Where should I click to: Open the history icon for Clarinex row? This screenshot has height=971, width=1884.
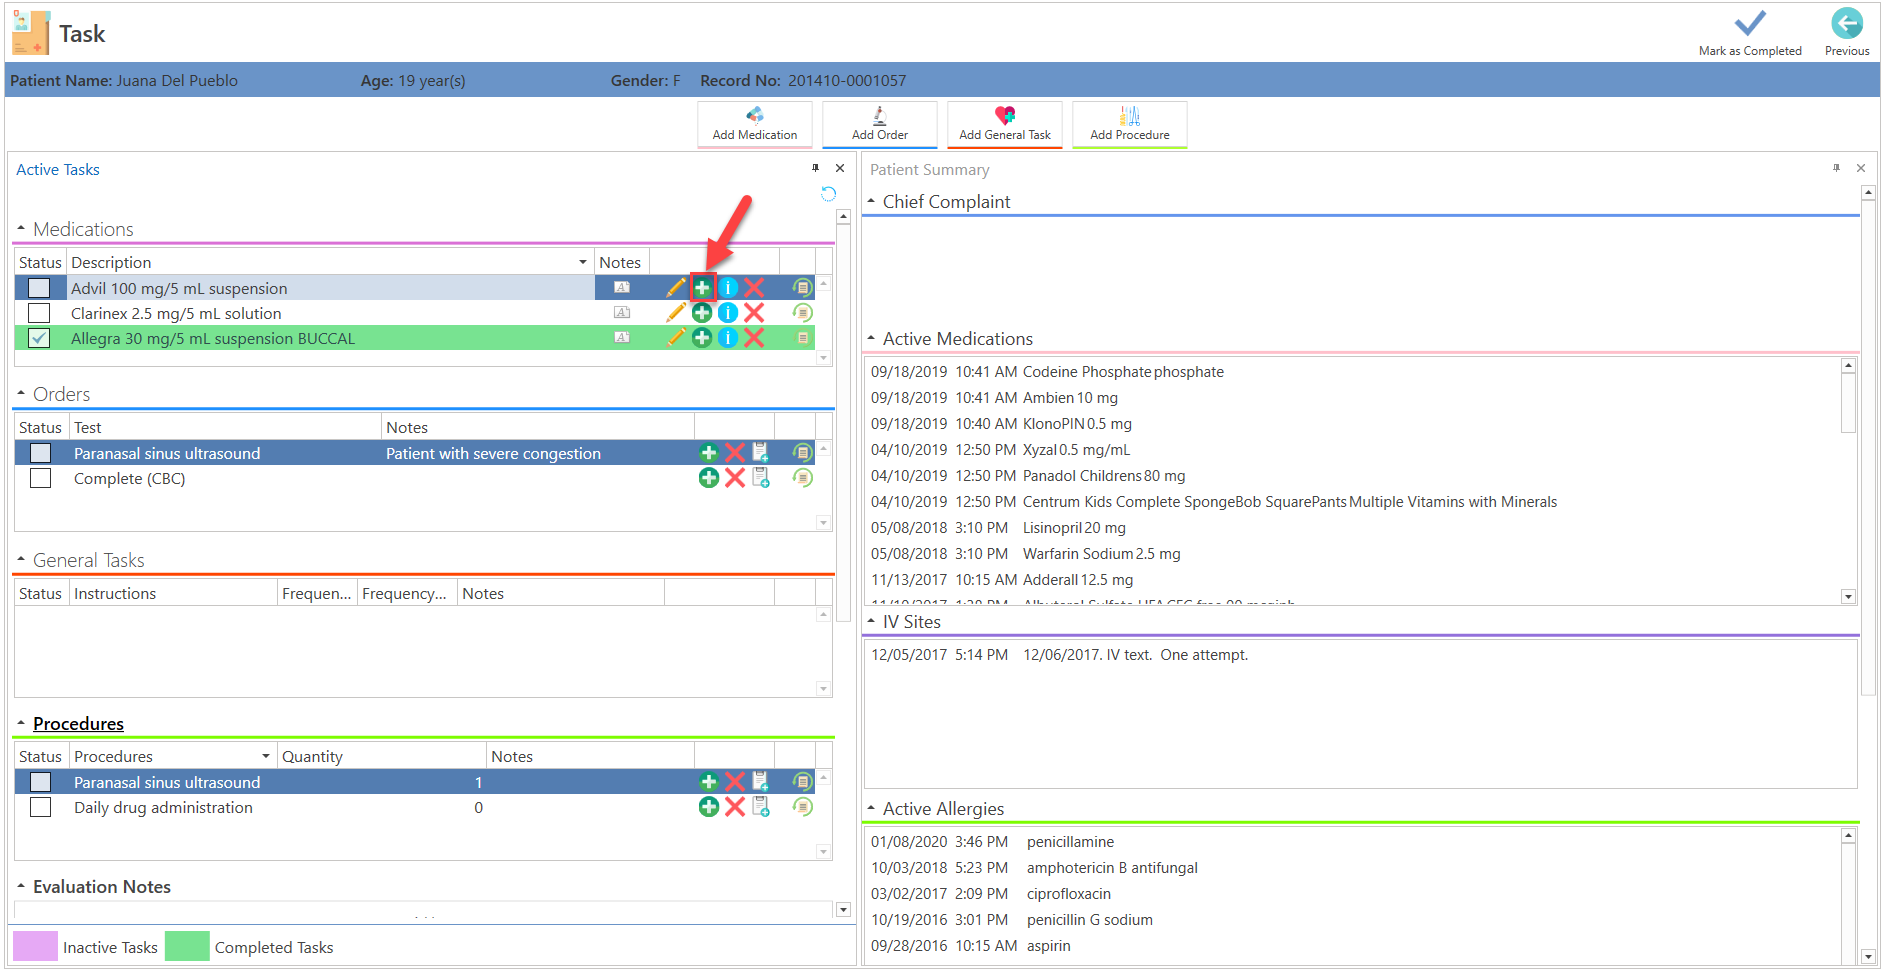802,313
